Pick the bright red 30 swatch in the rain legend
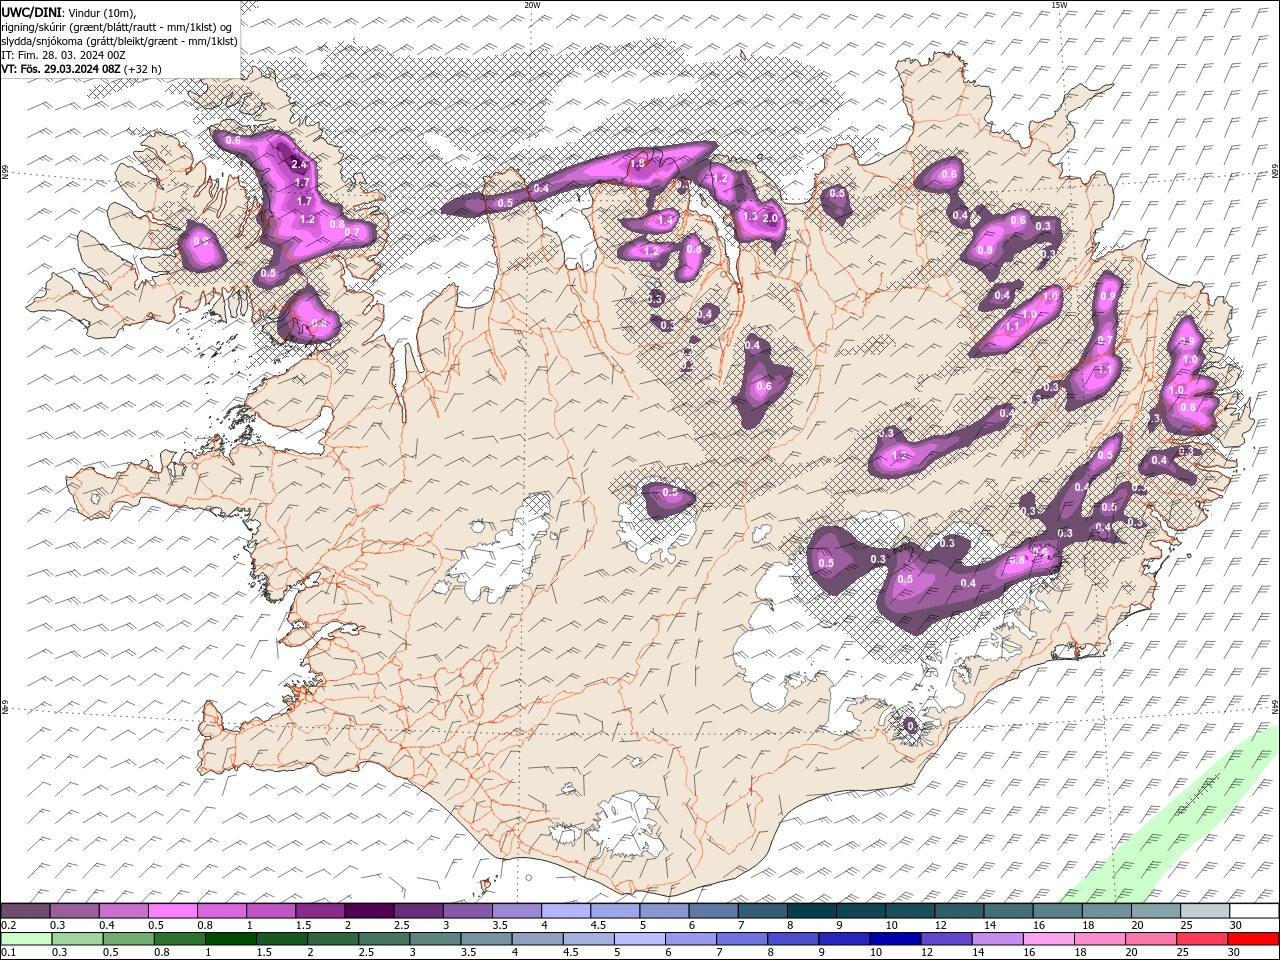 point(1254,939)
